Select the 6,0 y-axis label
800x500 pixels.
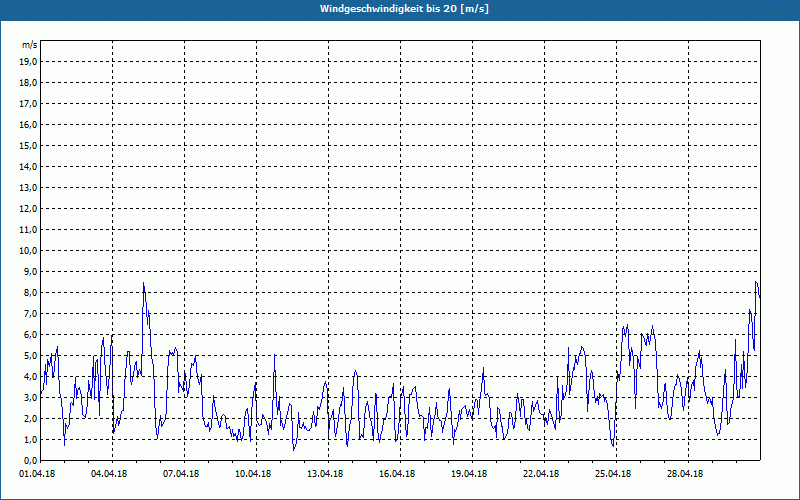[31, 335]
